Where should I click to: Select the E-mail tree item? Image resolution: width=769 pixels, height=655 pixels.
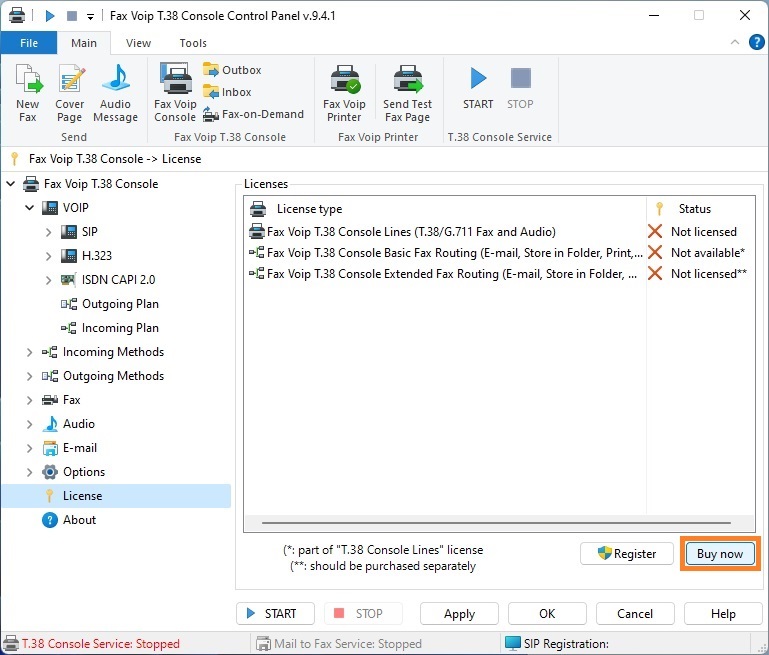click(70, 448)
